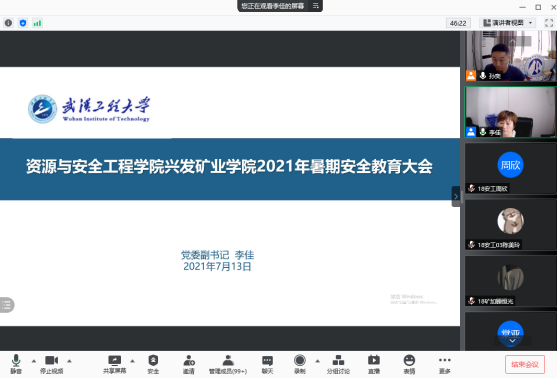Open the screen-share options menu at top
The width and height of the screenshot is (558, 379).
(316, 6)
